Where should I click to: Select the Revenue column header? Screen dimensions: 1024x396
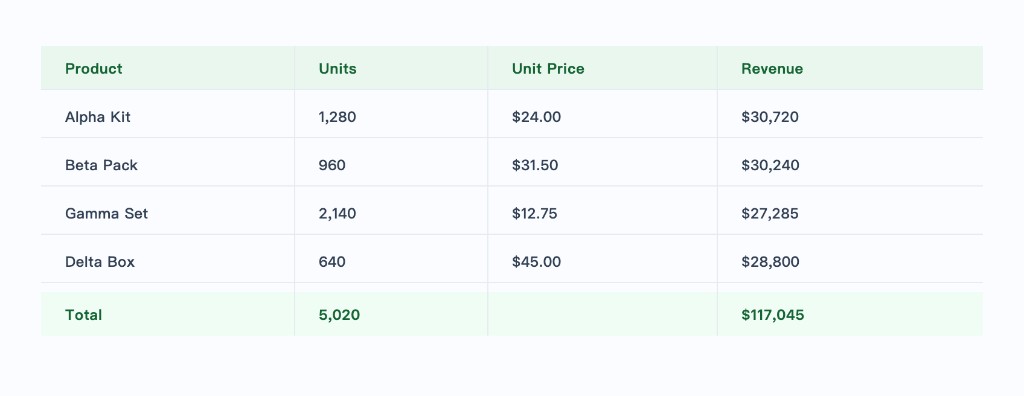tap(850, 68)
